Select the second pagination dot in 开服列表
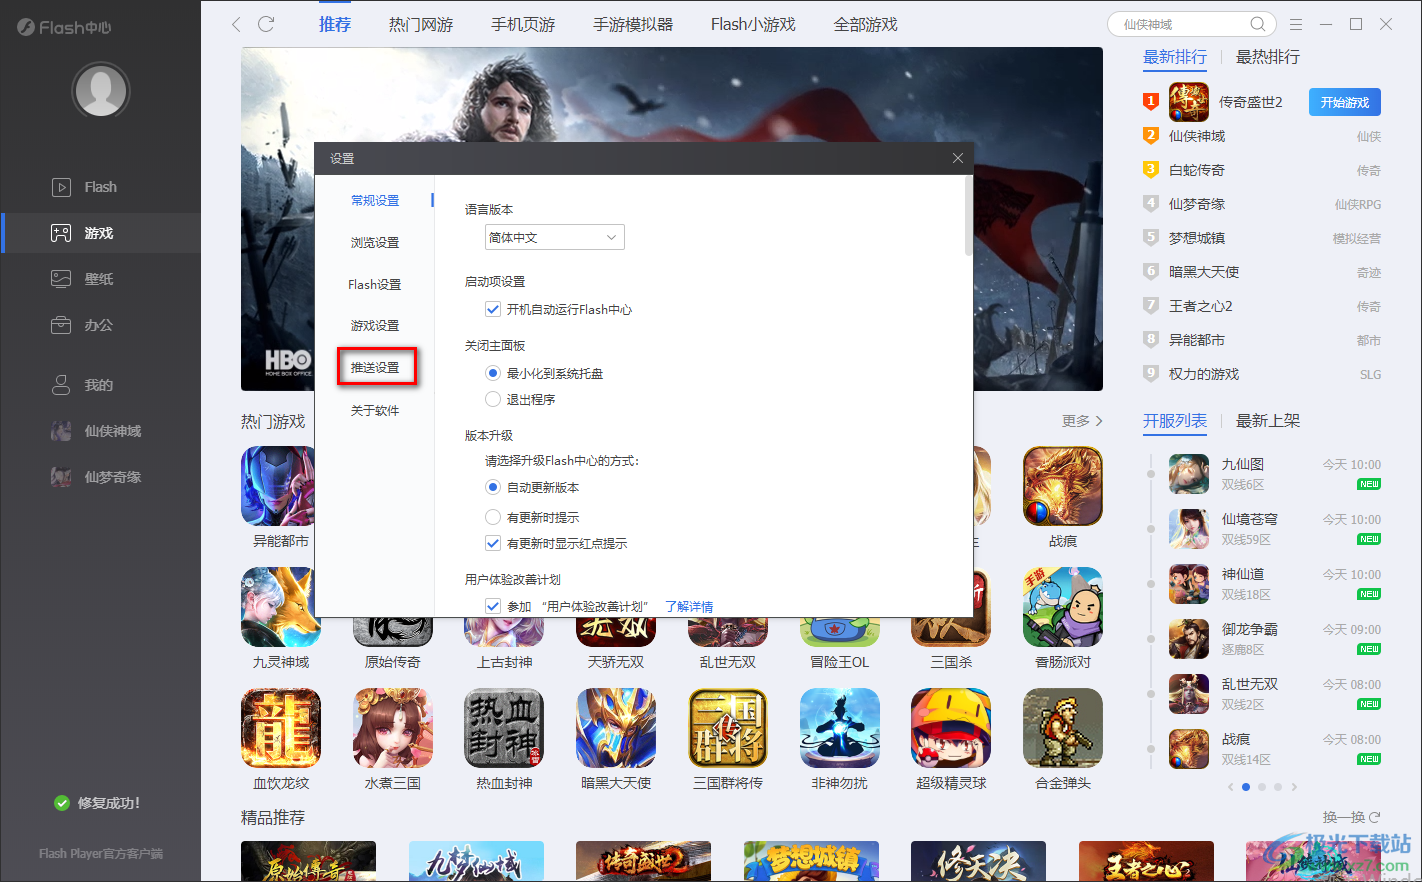Image resolution: width=1422 pixels, height=882 pixels. (x=1262, y=787)
